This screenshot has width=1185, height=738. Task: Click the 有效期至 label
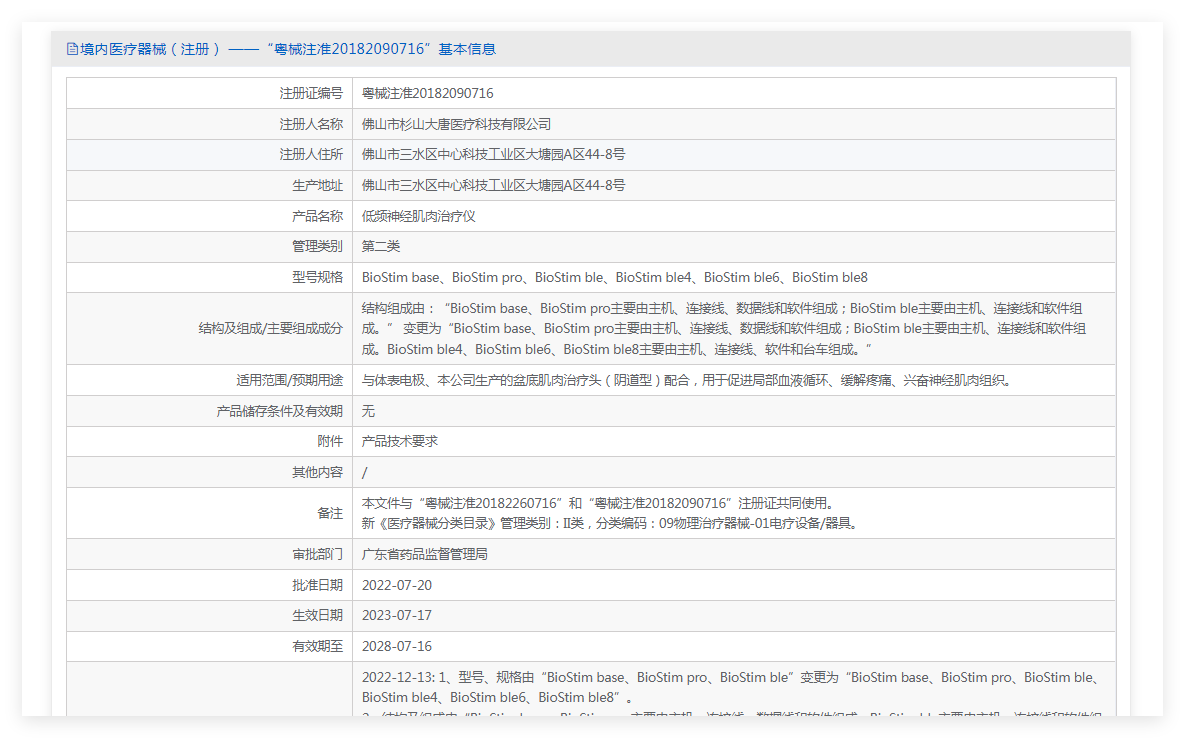click(x=317, y=647)
